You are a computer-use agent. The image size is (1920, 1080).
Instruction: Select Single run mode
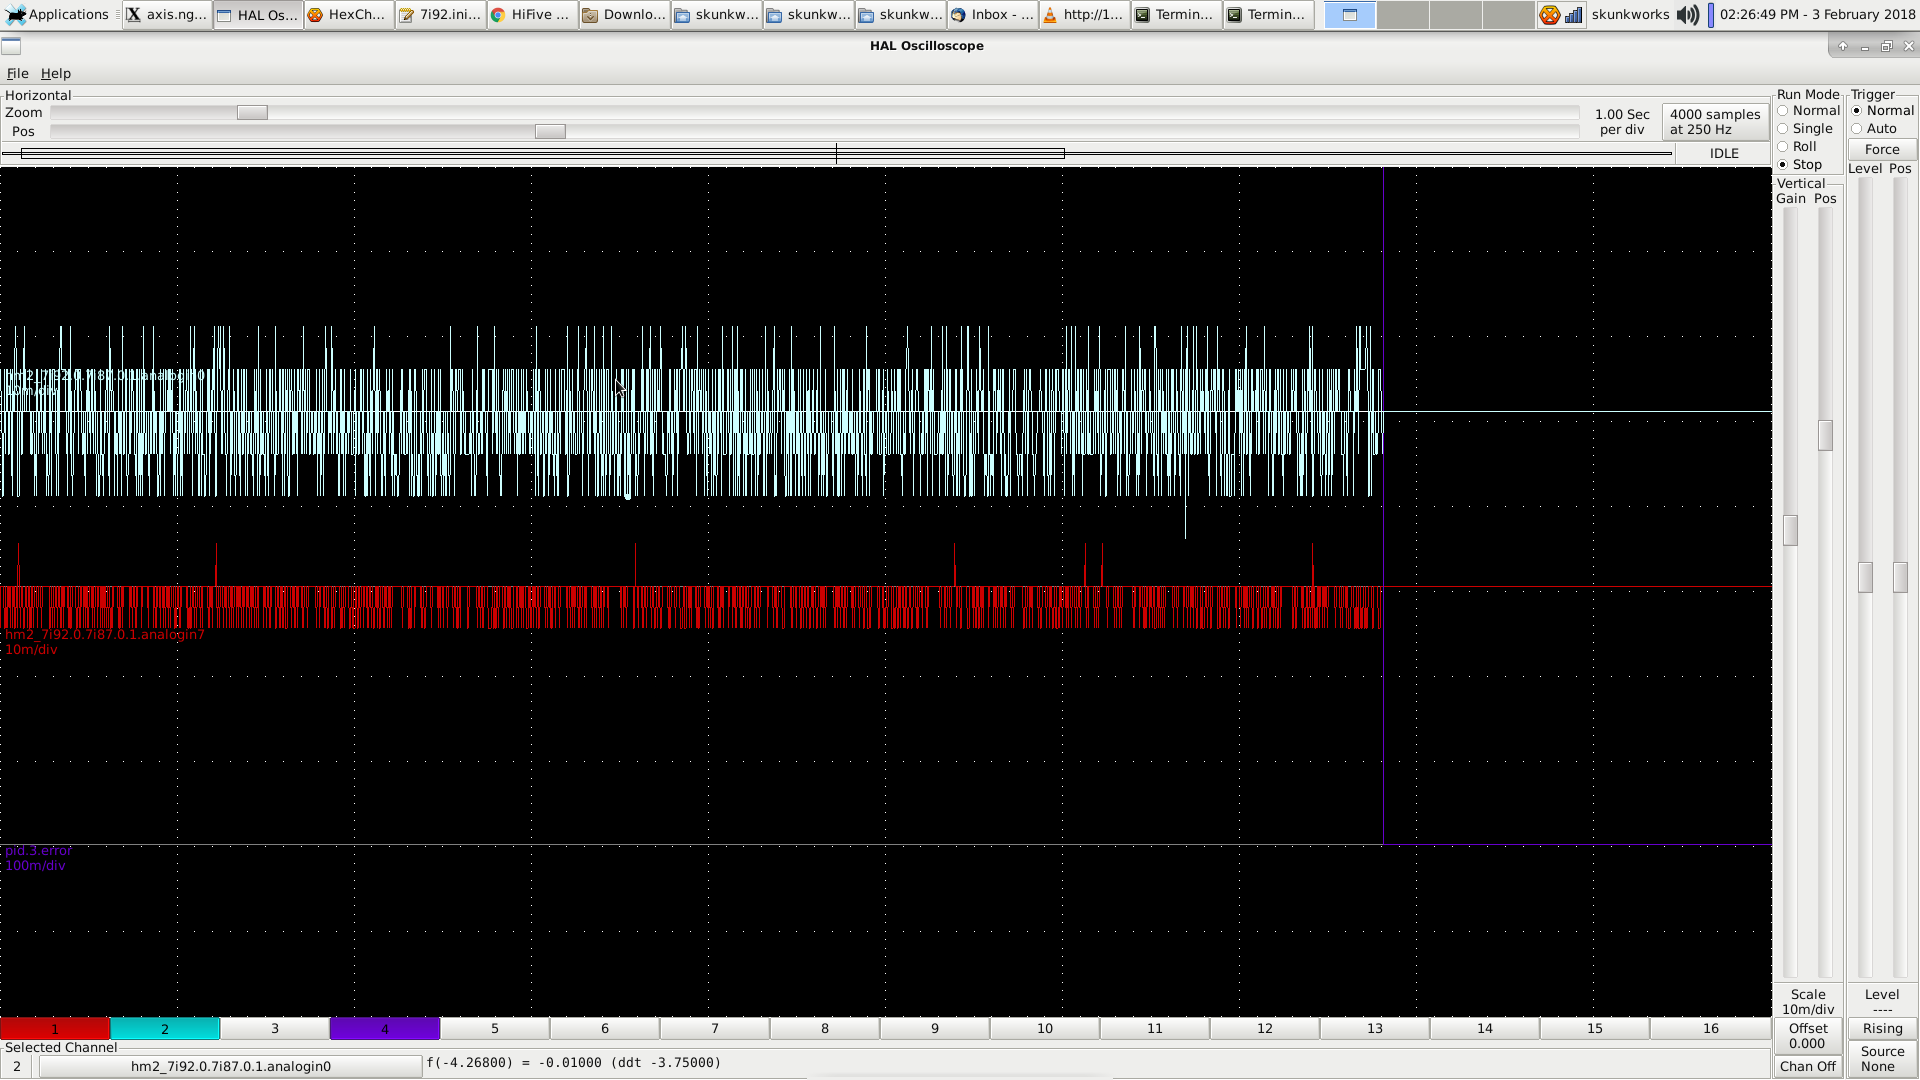tap(1805, 129)
